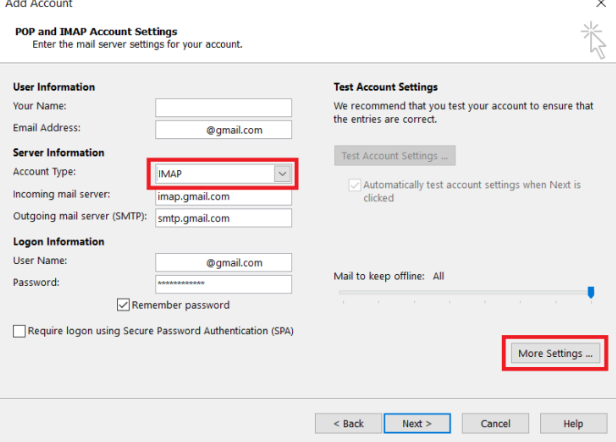
Task: Focus the Your Name input field
Action: (223, 107)
